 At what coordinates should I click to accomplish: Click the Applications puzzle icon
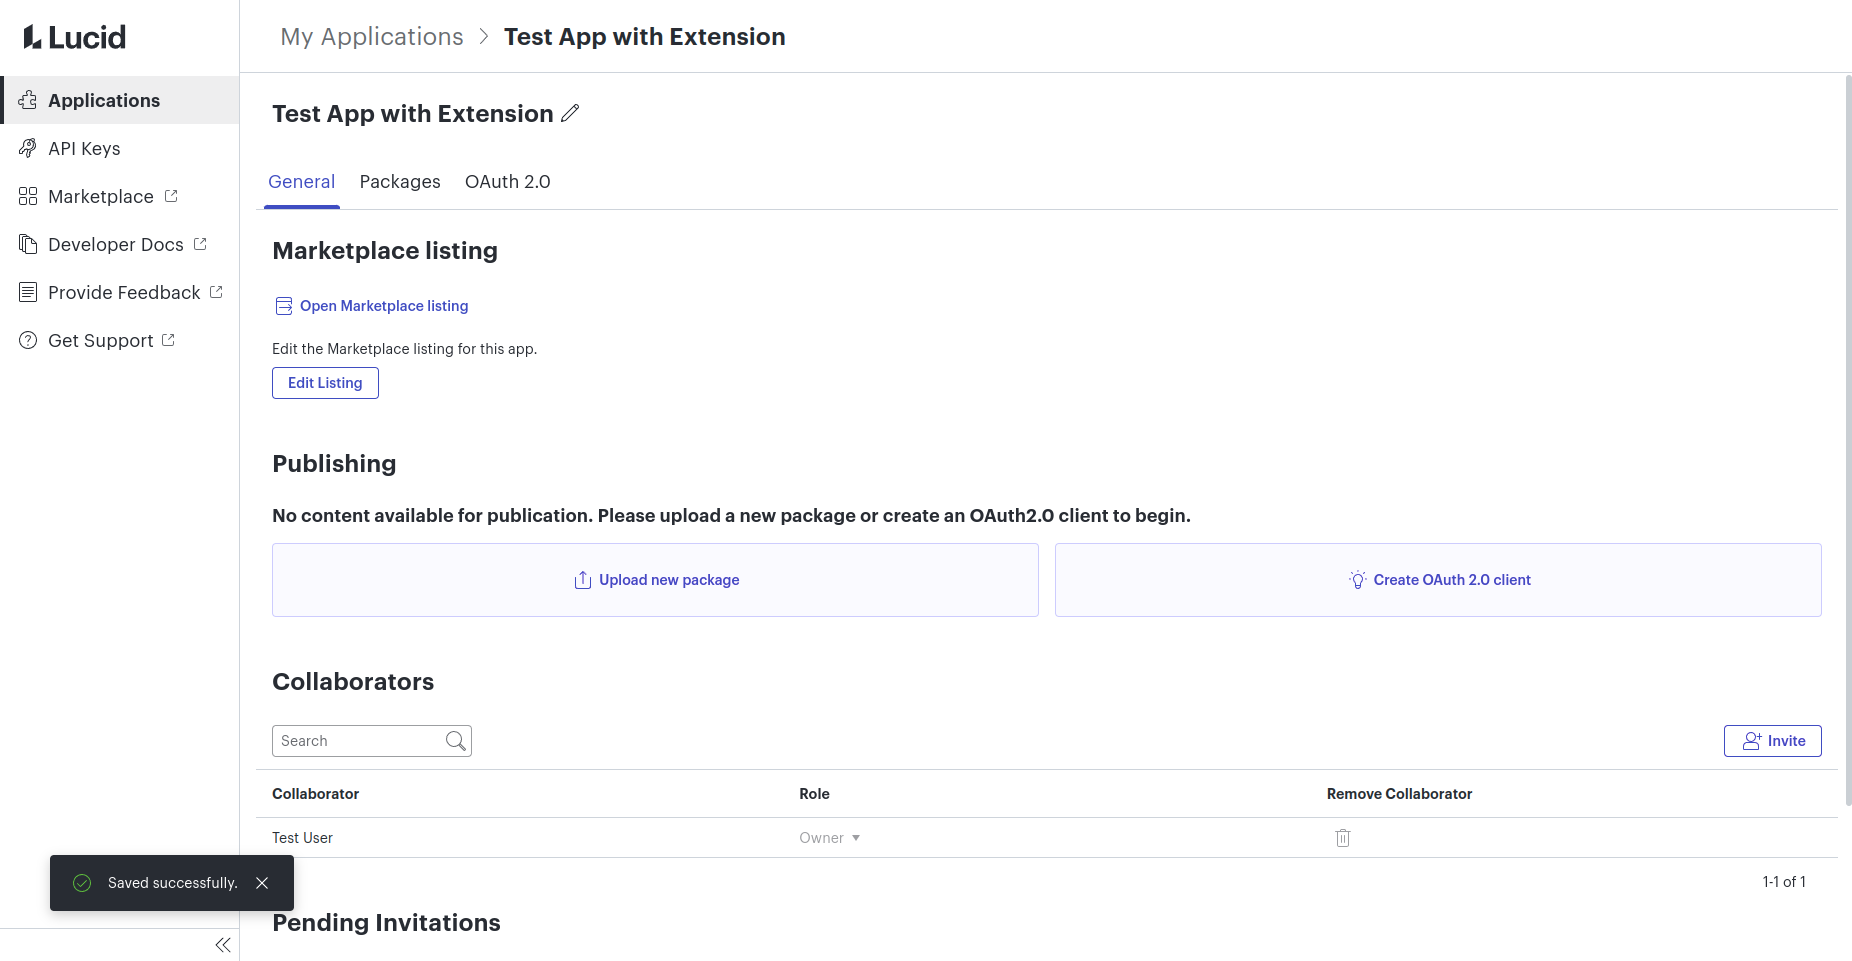28,100
